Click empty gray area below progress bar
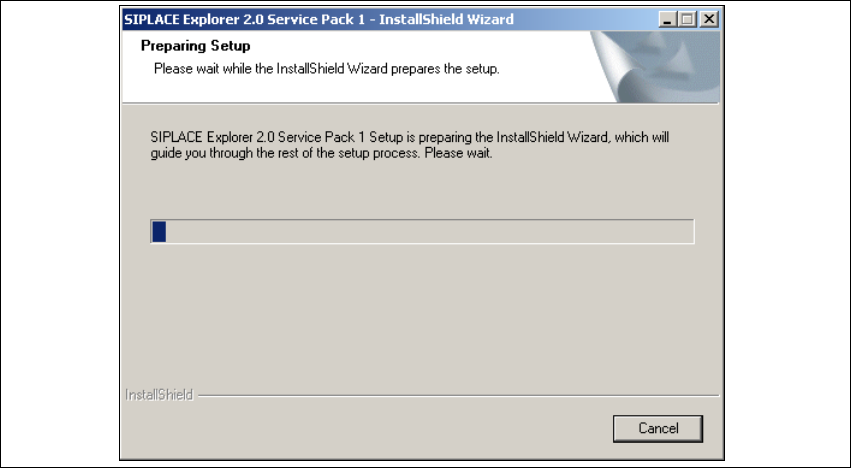Image resolution: width=851 pixels, height=468 pixels. (420, 310)
